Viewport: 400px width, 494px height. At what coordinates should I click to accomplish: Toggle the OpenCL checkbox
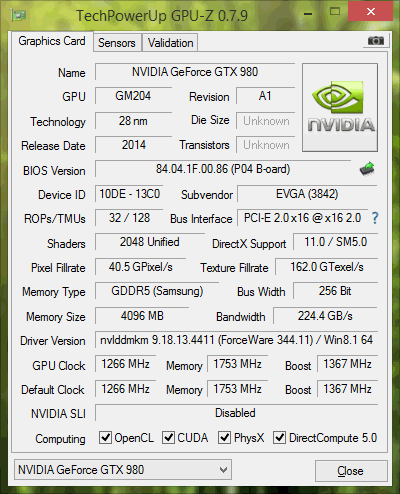tap(105, 437)
